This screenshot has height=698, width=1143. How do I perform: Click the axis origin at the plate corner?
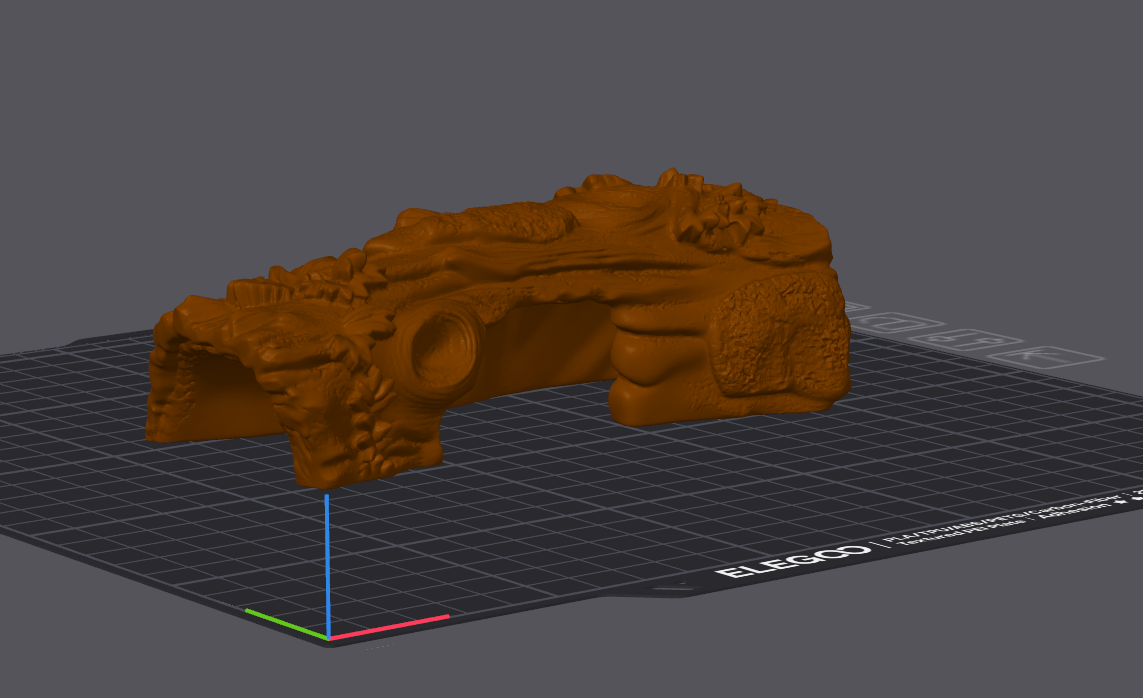click(x=328, y=637)
